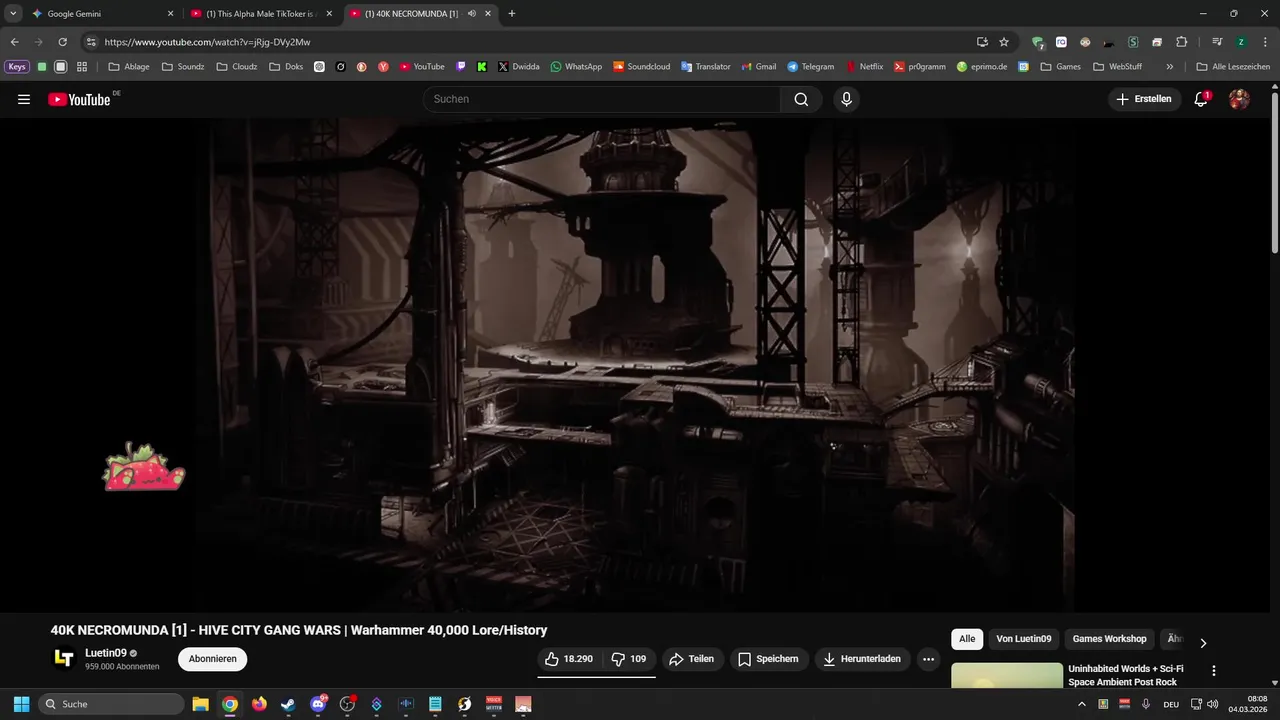Go back in browser history
Viewport: 1280px width, 720px height.
point(14,42)
